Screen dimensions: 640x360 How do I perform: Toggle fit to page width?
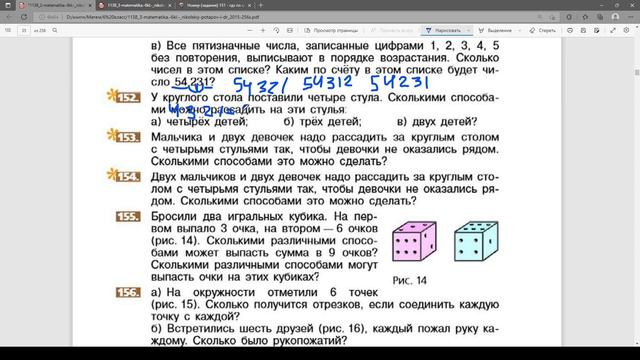[290, 30]
